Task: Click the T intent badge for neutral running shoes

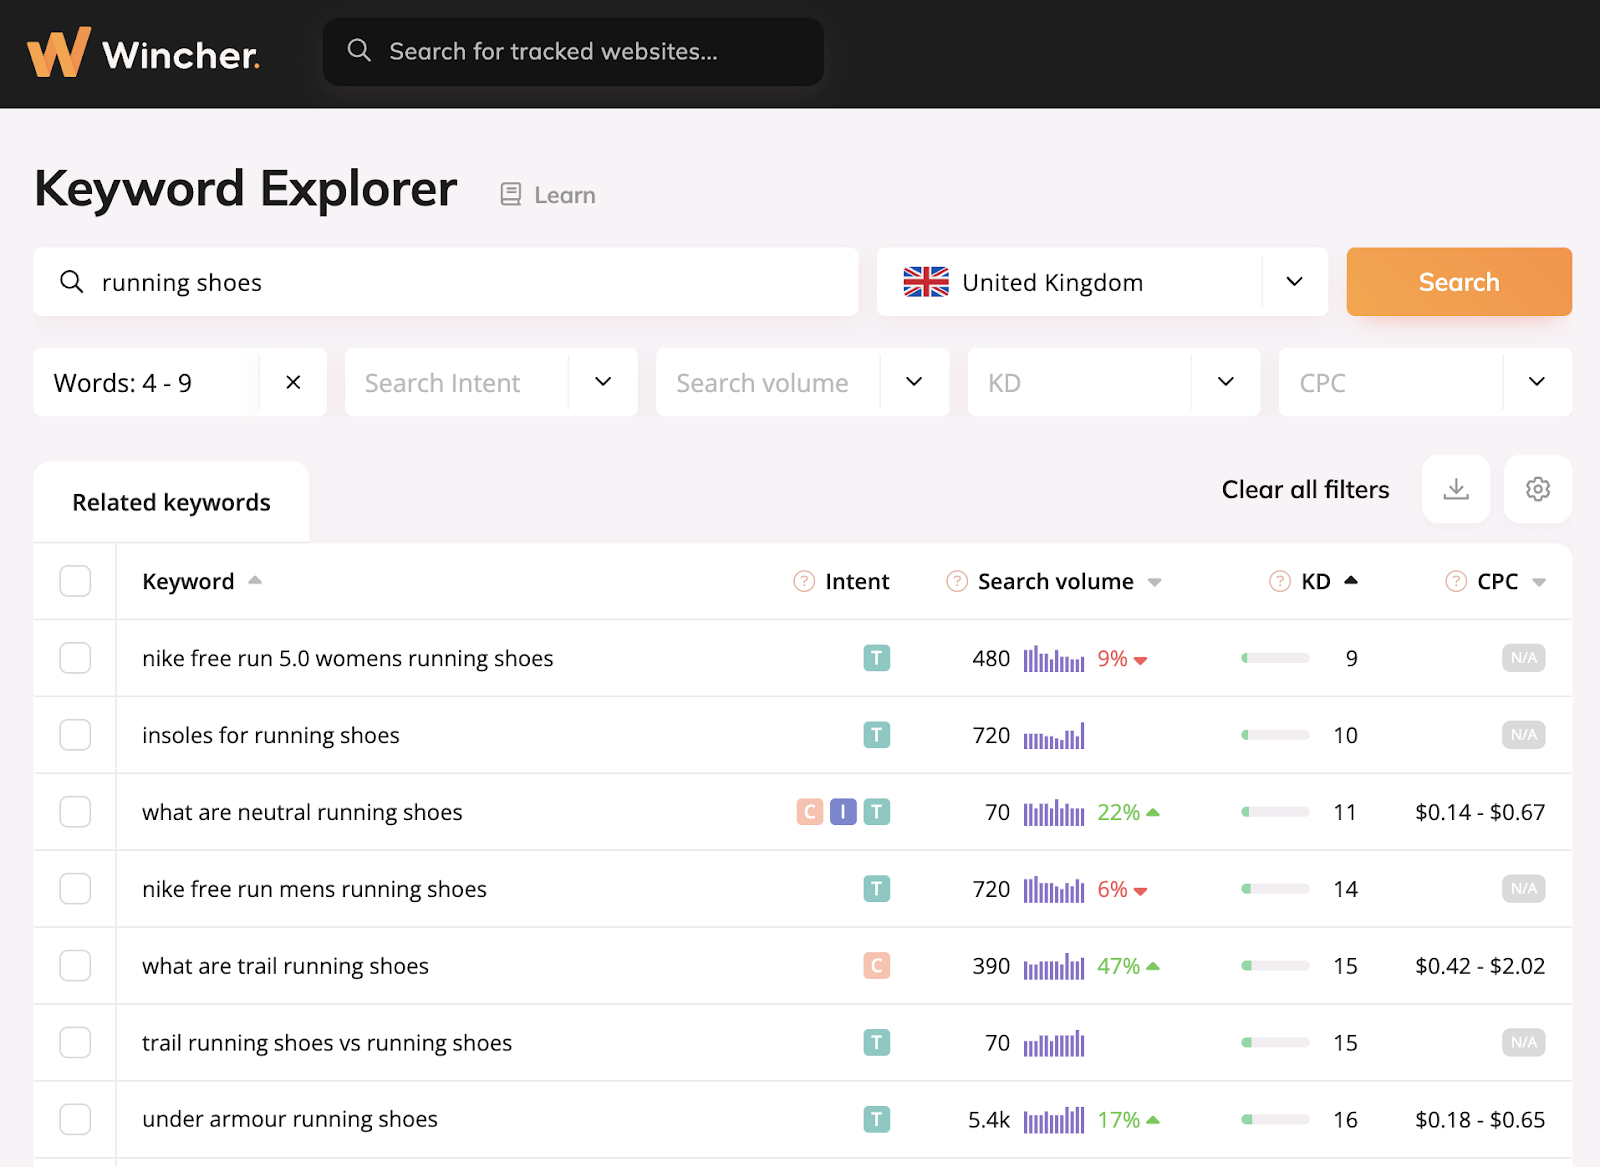Action: click(877, 812)
